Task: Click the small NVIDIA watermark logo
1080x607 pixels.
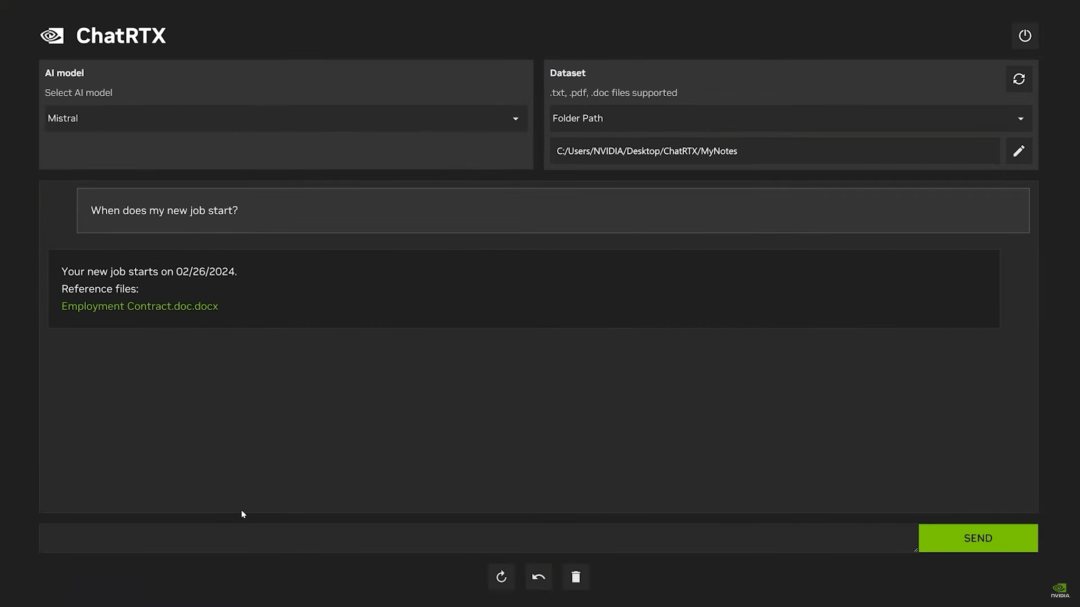Action: tap(1059, 591)
